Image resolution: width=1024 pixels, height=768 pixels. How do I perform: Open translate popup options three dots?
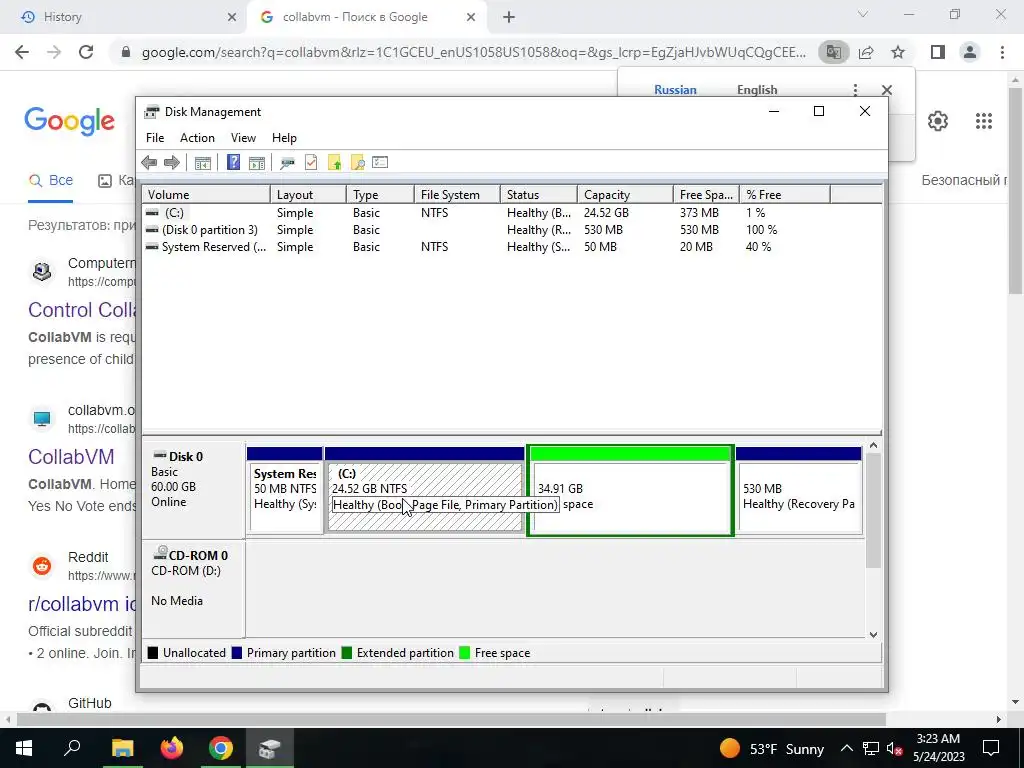tap(855, 90)
